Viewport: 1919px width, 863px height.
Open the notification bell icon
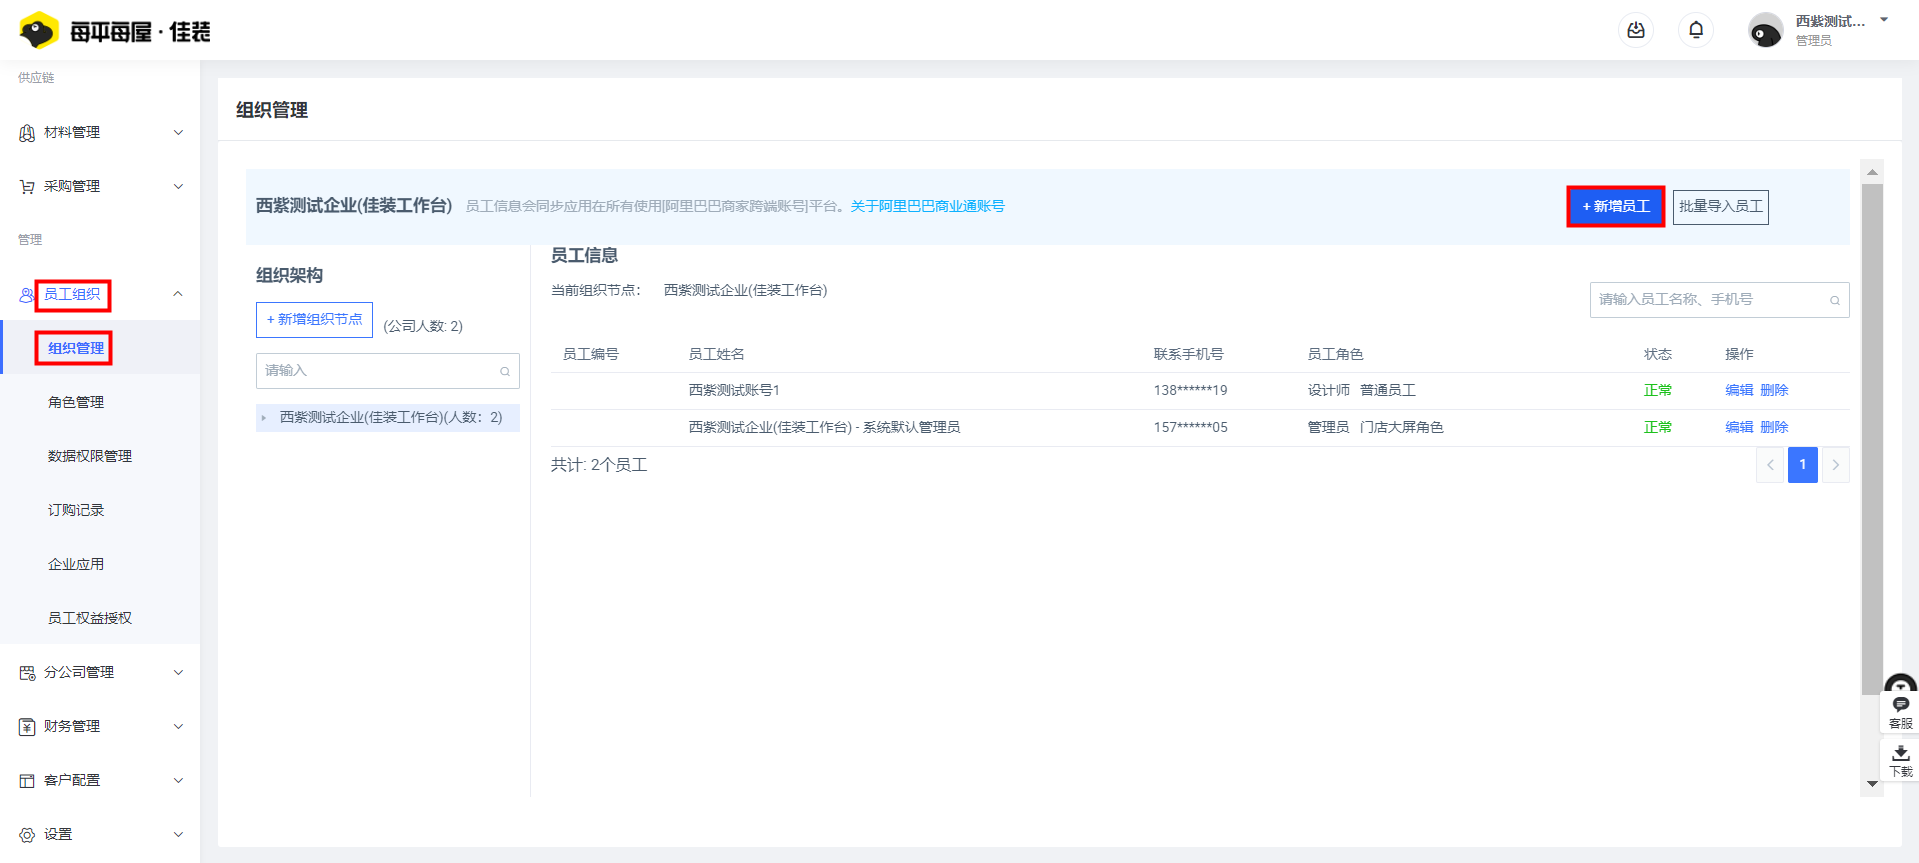pyautogui.click(x=1696, y=30)
